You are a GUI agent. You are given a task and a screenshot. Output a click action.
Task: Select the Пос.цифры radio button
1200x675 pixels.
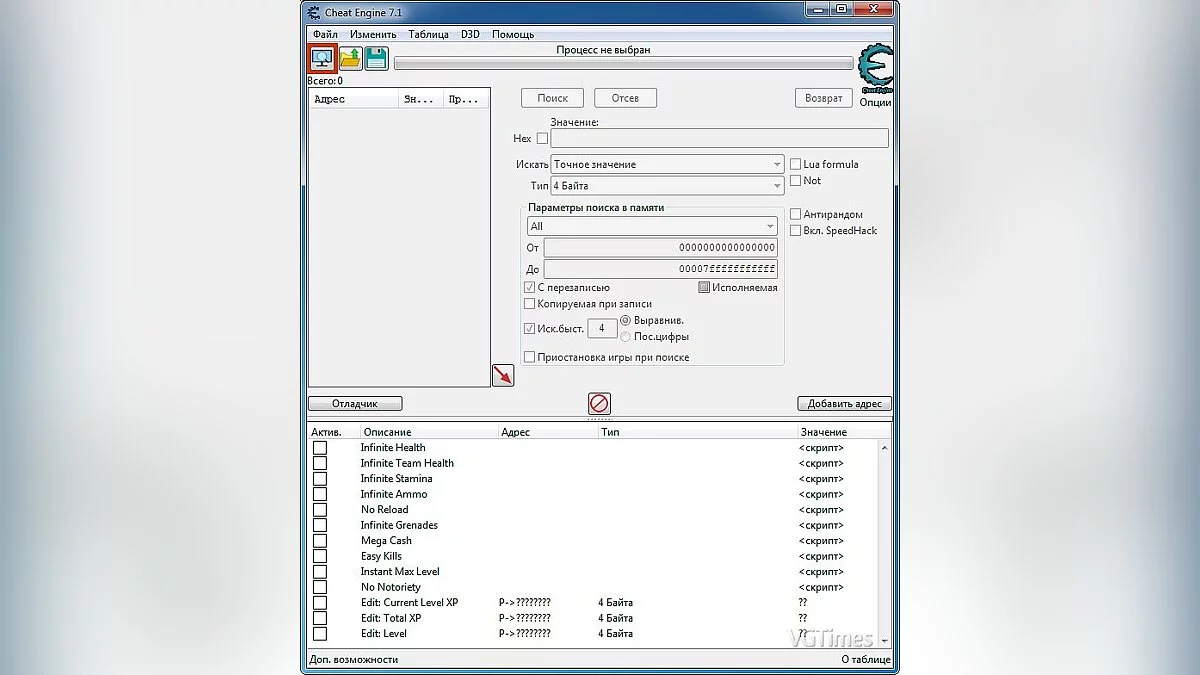[x=626, y=336]
